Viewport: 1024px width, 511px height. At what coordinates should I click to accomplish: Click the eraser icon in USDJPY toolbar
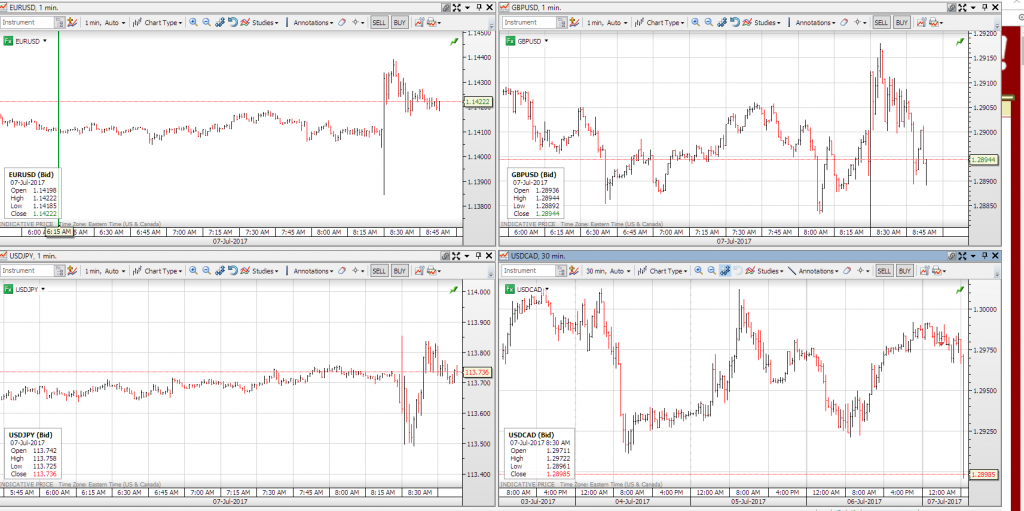click(343, 271)
